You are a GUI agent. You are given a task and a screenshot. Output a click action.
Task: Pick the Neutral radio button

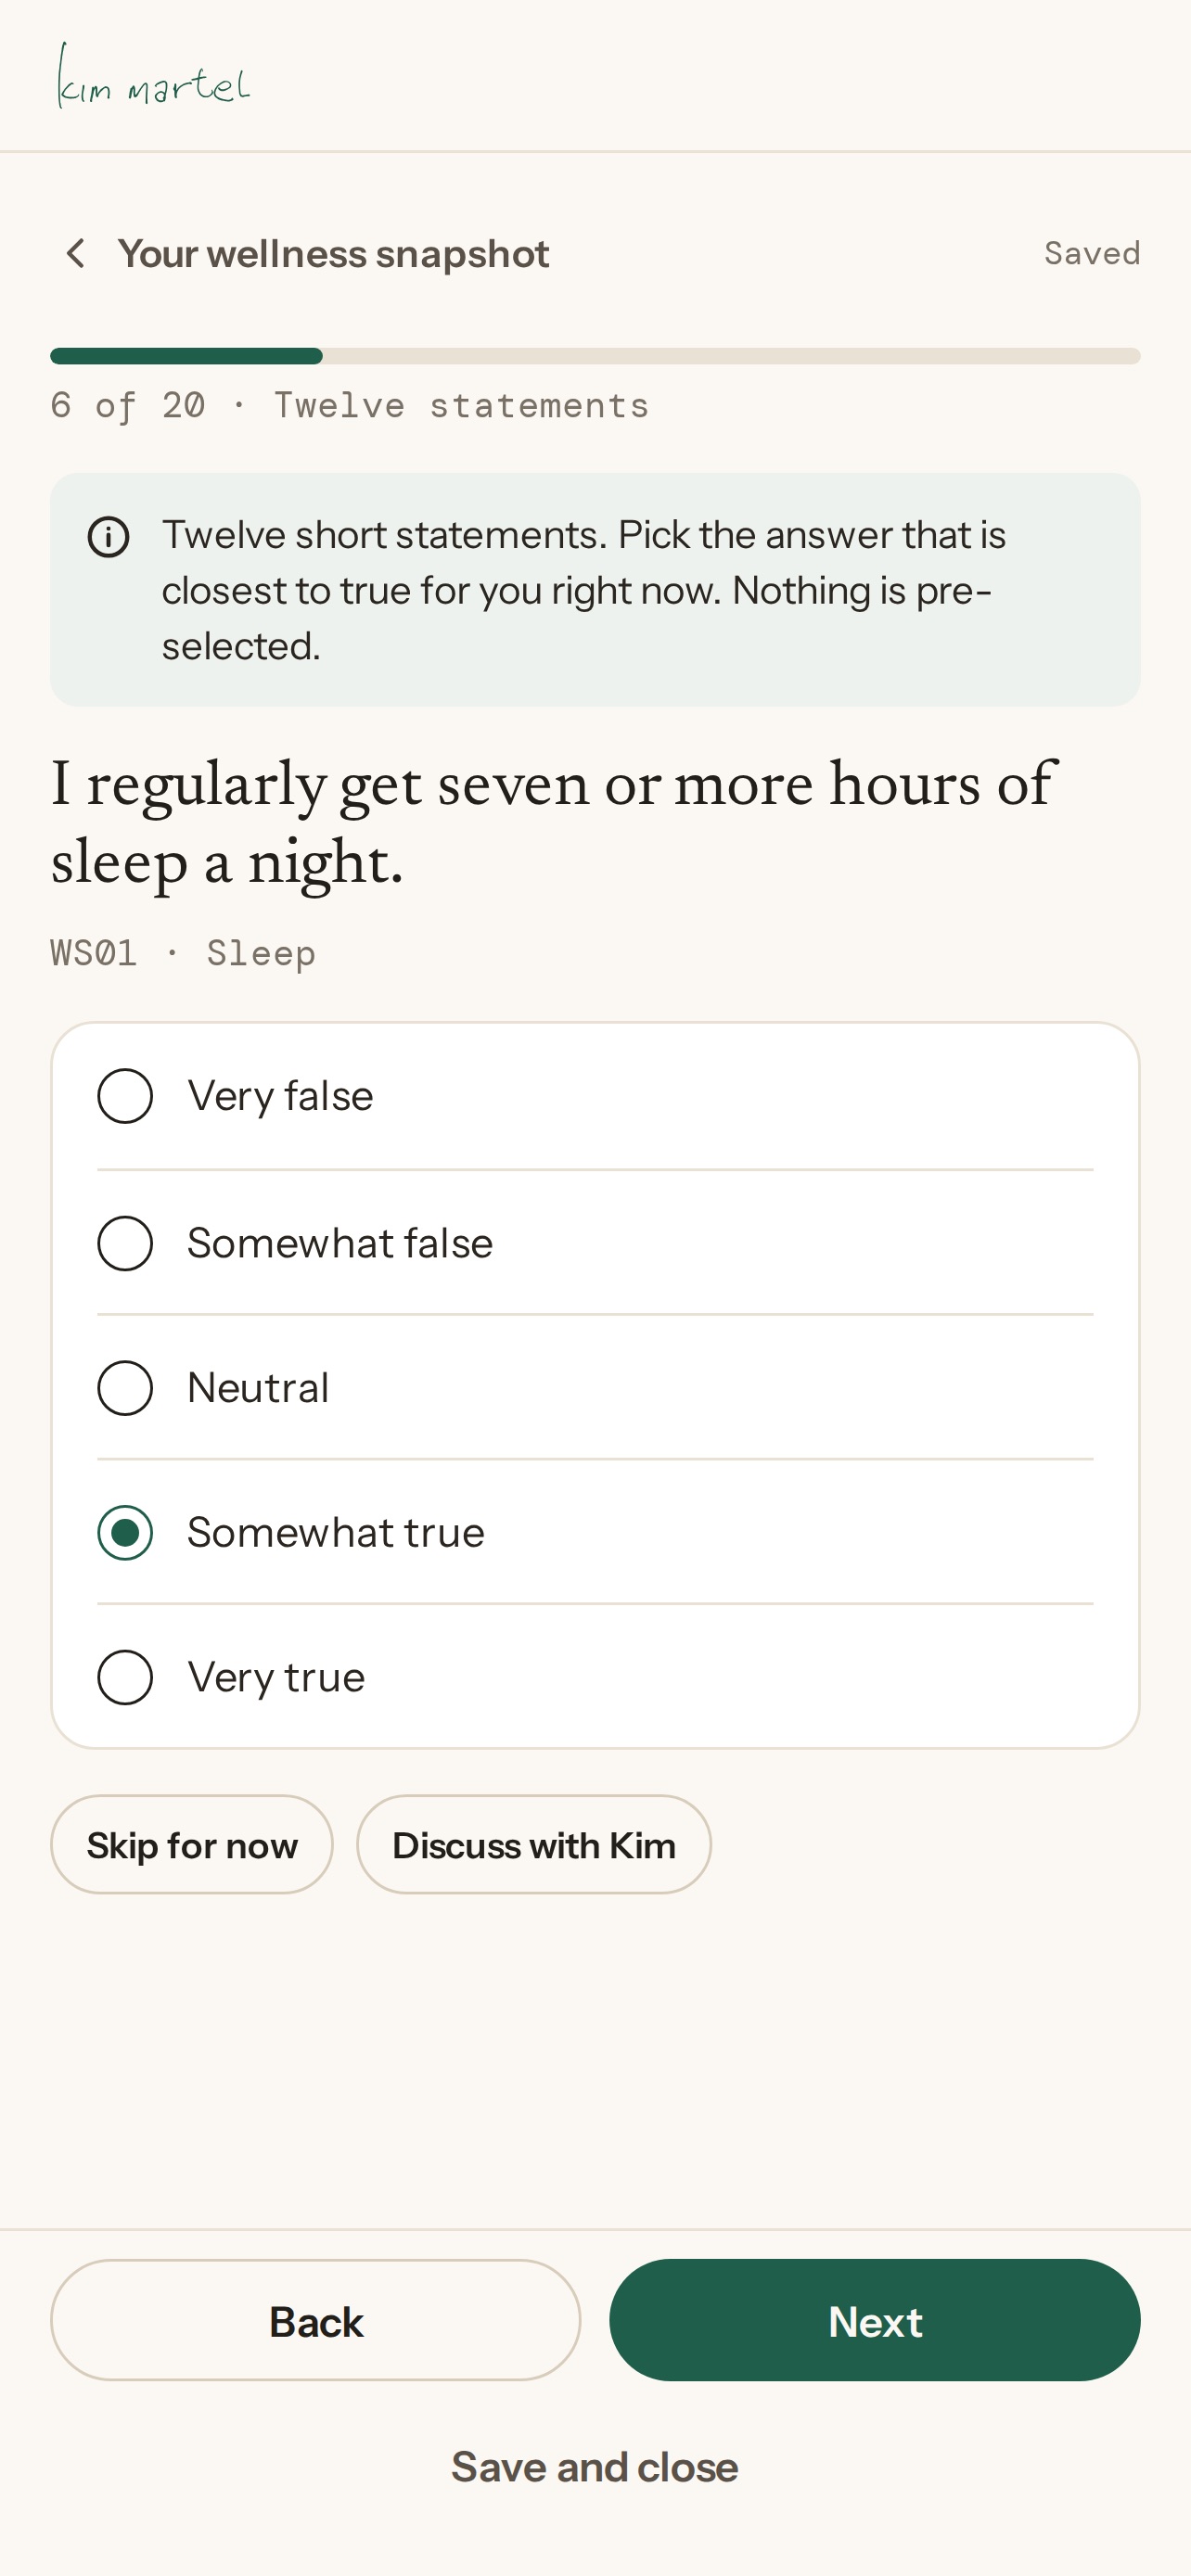coord(595,1388)
